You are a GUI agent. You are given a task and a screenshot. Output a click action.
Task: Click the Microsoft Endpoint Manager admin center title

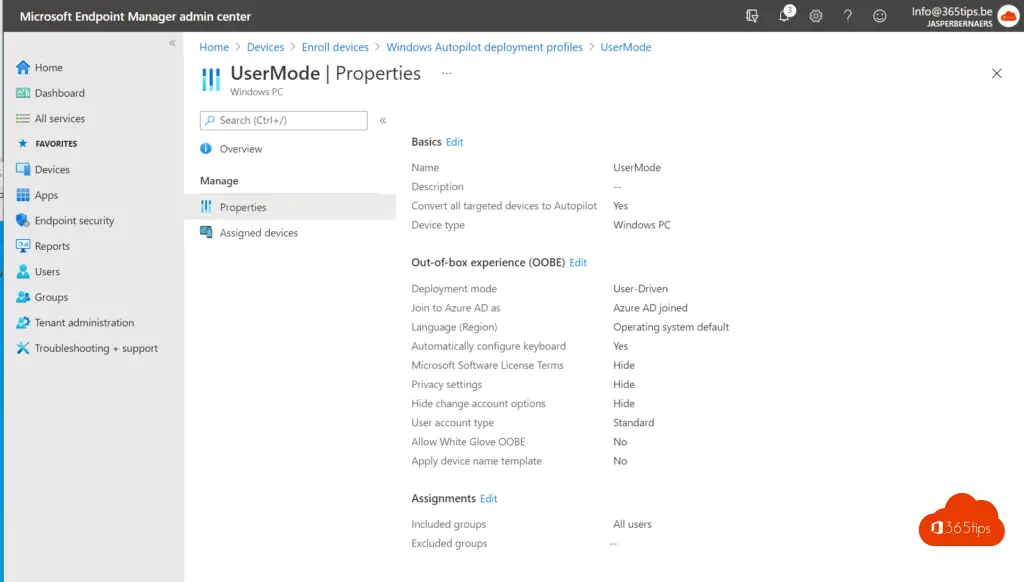[135, 16]
